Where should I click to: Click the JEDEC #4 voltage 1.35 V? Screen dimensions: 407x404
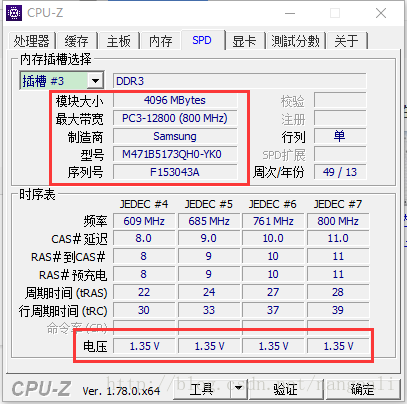tap(144, 346)
